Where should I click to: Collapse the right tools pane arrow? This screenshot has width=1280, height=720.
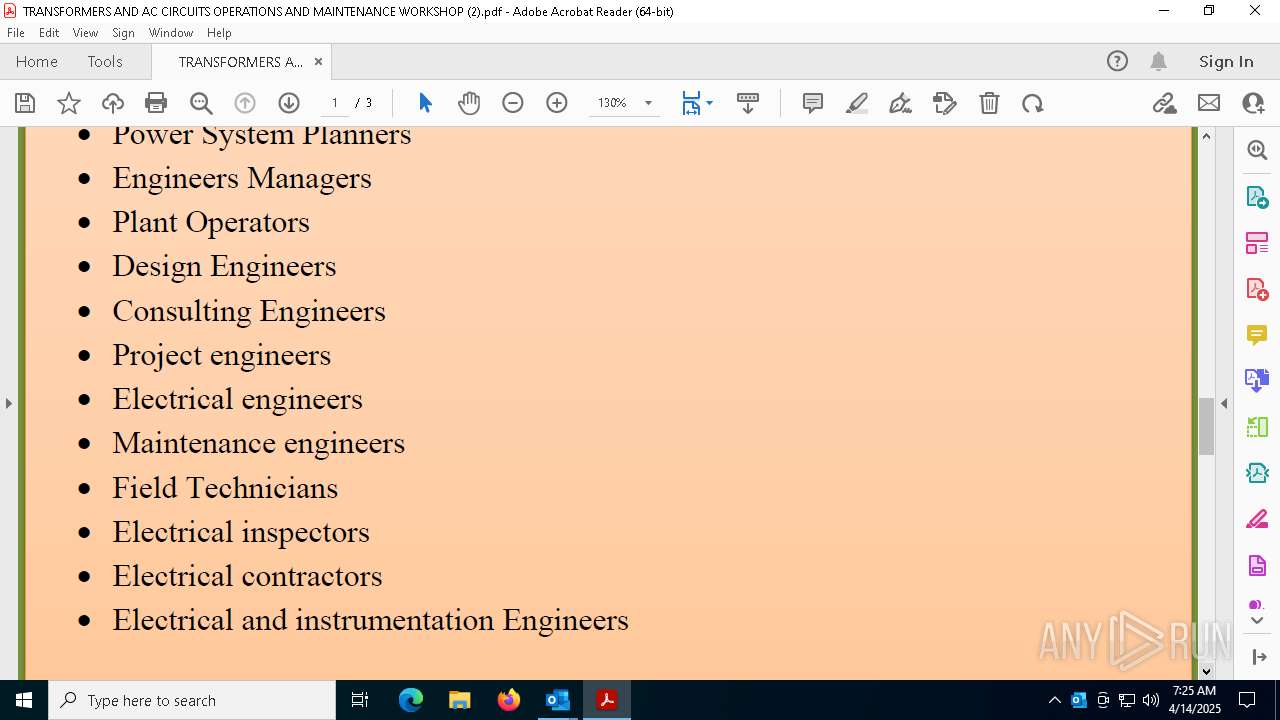[1224, 403]
